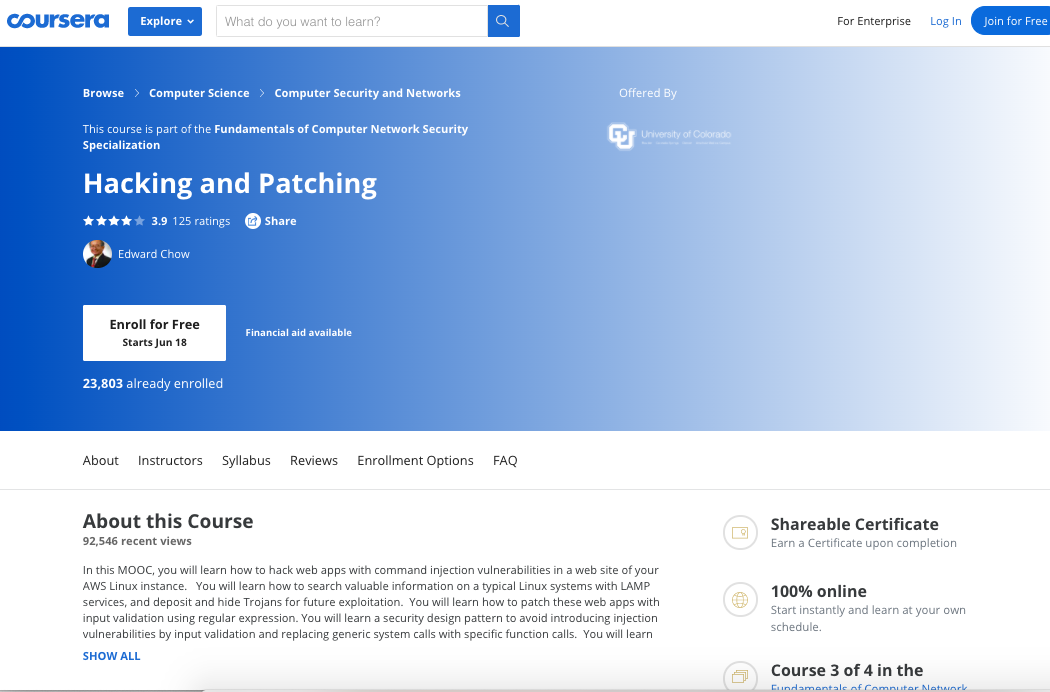Click the 'Hacking and Patching' course title

tap(230, 184)
